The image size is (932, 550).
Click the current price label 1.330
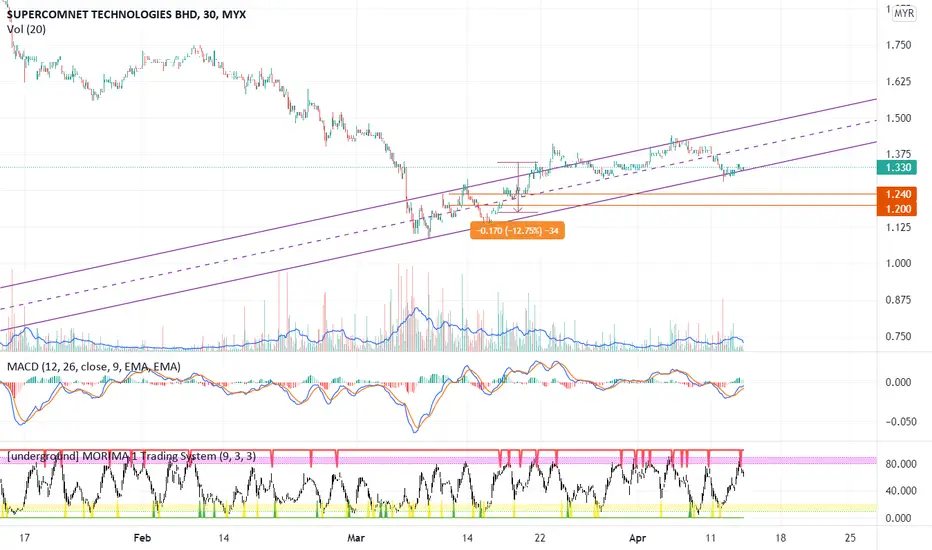pyautogui.click(x=897, y=167)
